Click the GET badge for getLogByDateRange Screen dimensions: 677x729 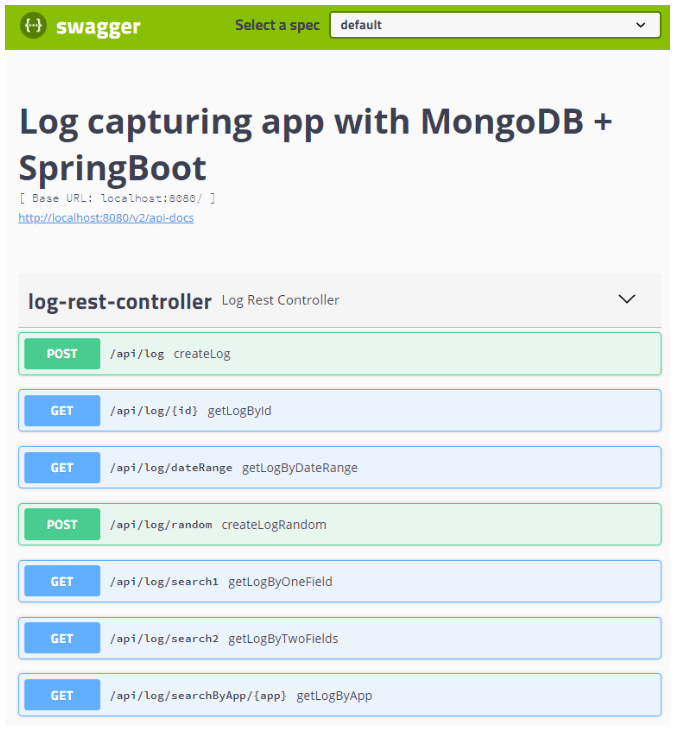click(x=62, y=468)
